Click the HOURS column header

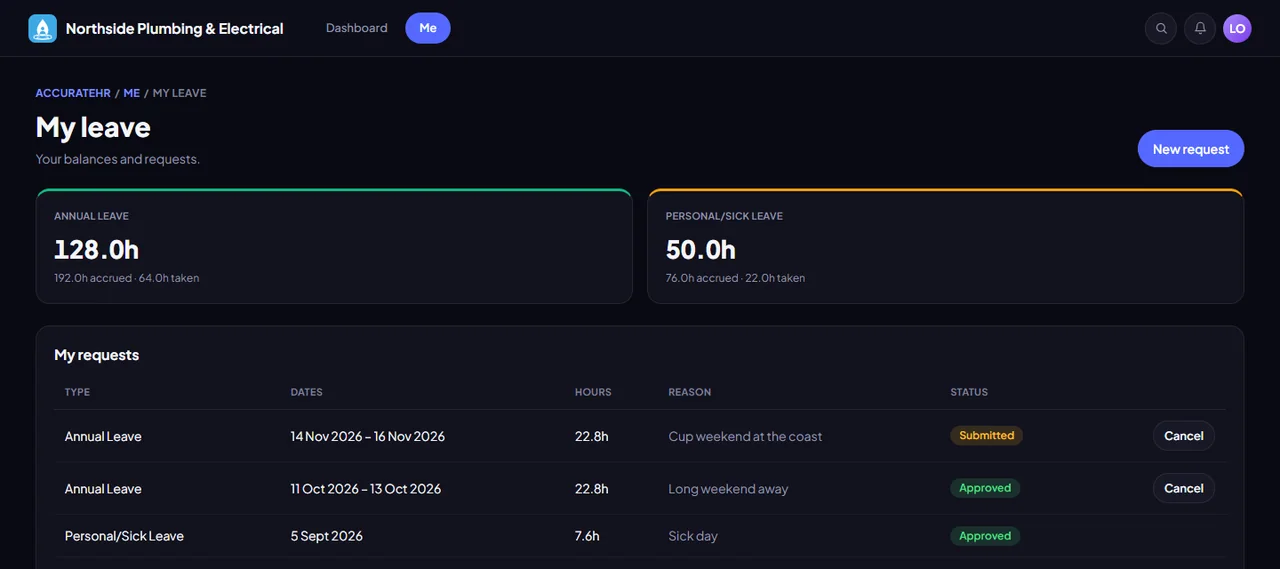(593, 392)
